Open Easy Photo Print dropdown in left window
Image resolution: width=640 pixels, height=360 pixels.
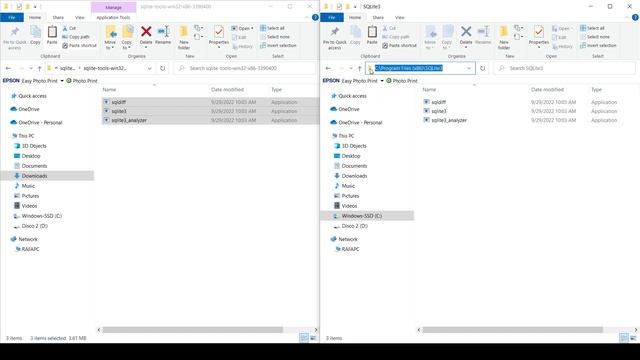click(62, 81)
